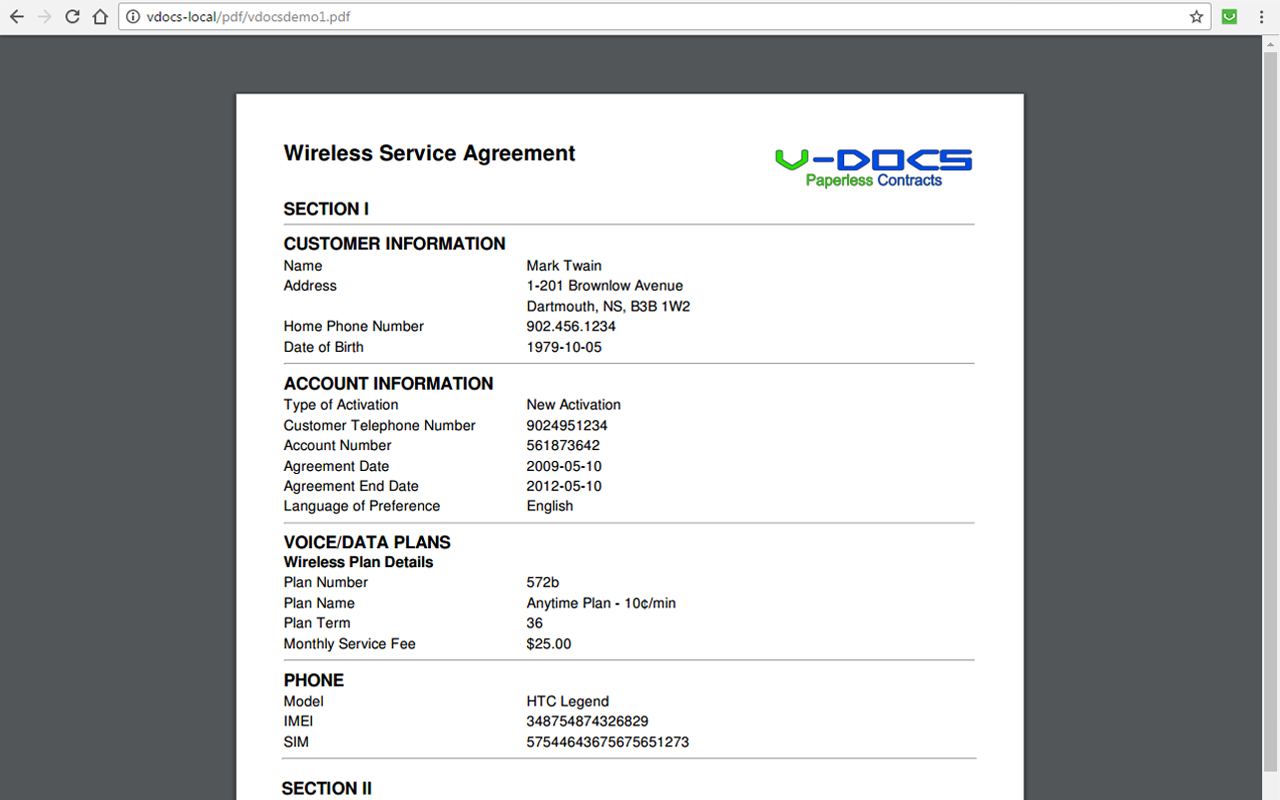Click the scrollbar up arrow
This screenshot has width=1280, height=800.
point(1272,42)
